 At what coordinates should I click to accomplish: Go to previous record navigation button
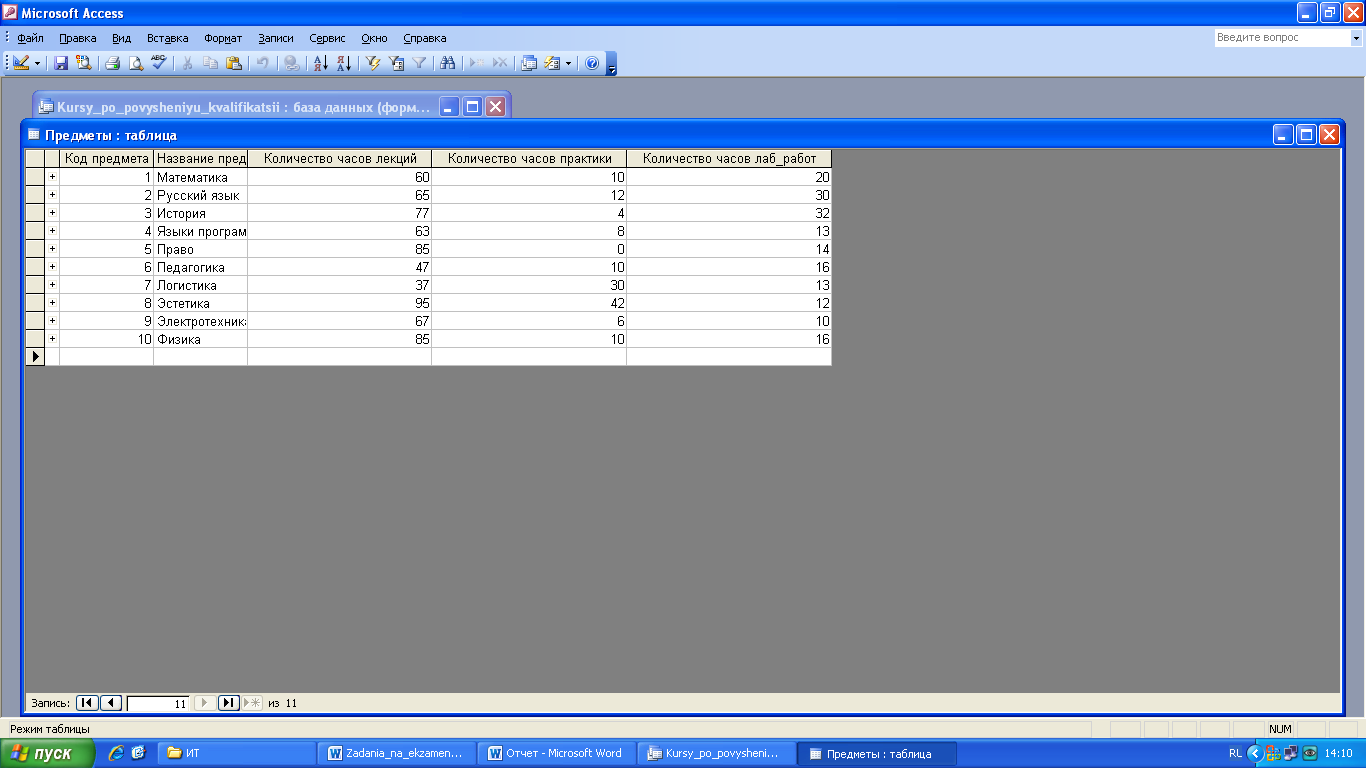(111, 703)
